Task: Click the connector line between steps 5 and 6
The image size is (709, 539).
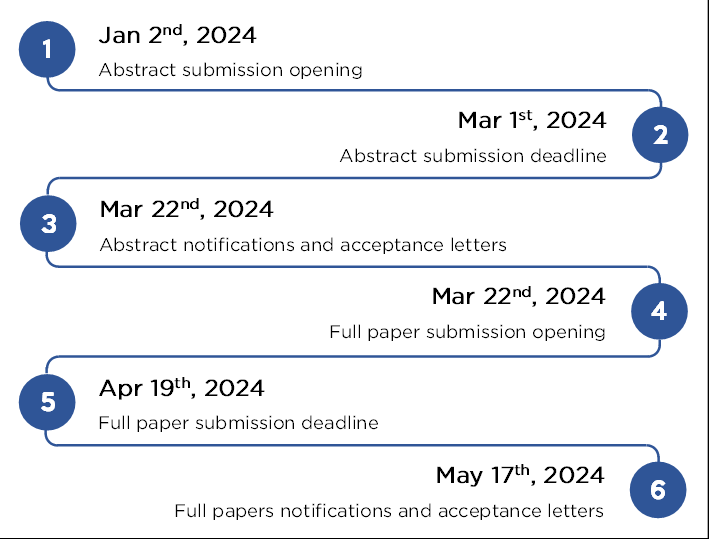Action: click(350, 445)
